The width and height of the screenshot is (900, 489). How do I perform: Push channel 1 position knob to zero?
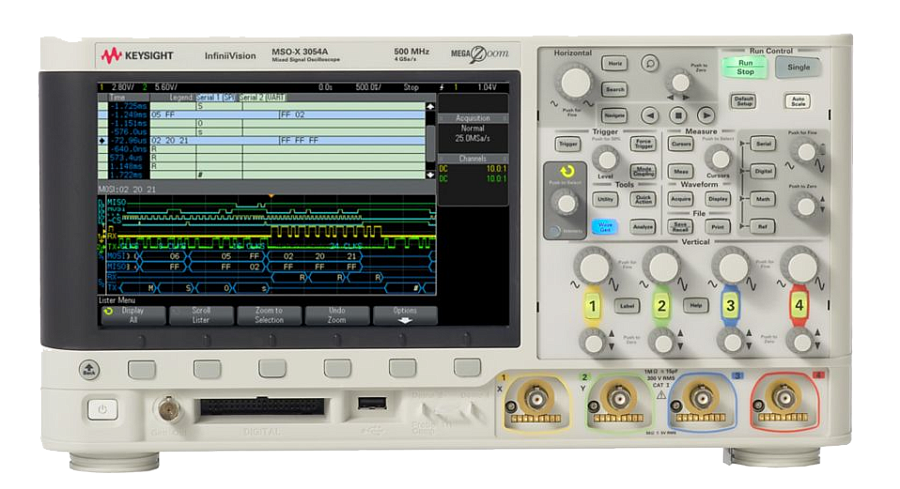point(593,343)
